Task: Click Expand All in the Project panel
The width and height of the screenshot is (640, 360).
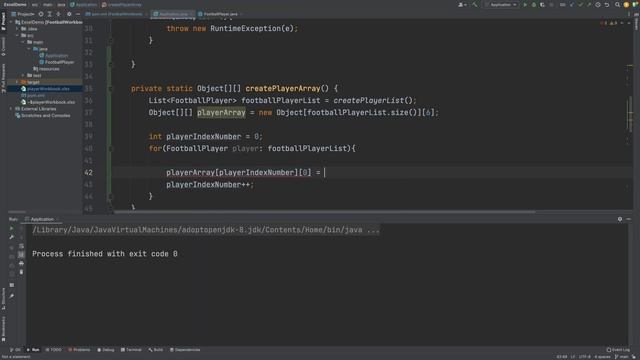Action: (x=50, y=14)
